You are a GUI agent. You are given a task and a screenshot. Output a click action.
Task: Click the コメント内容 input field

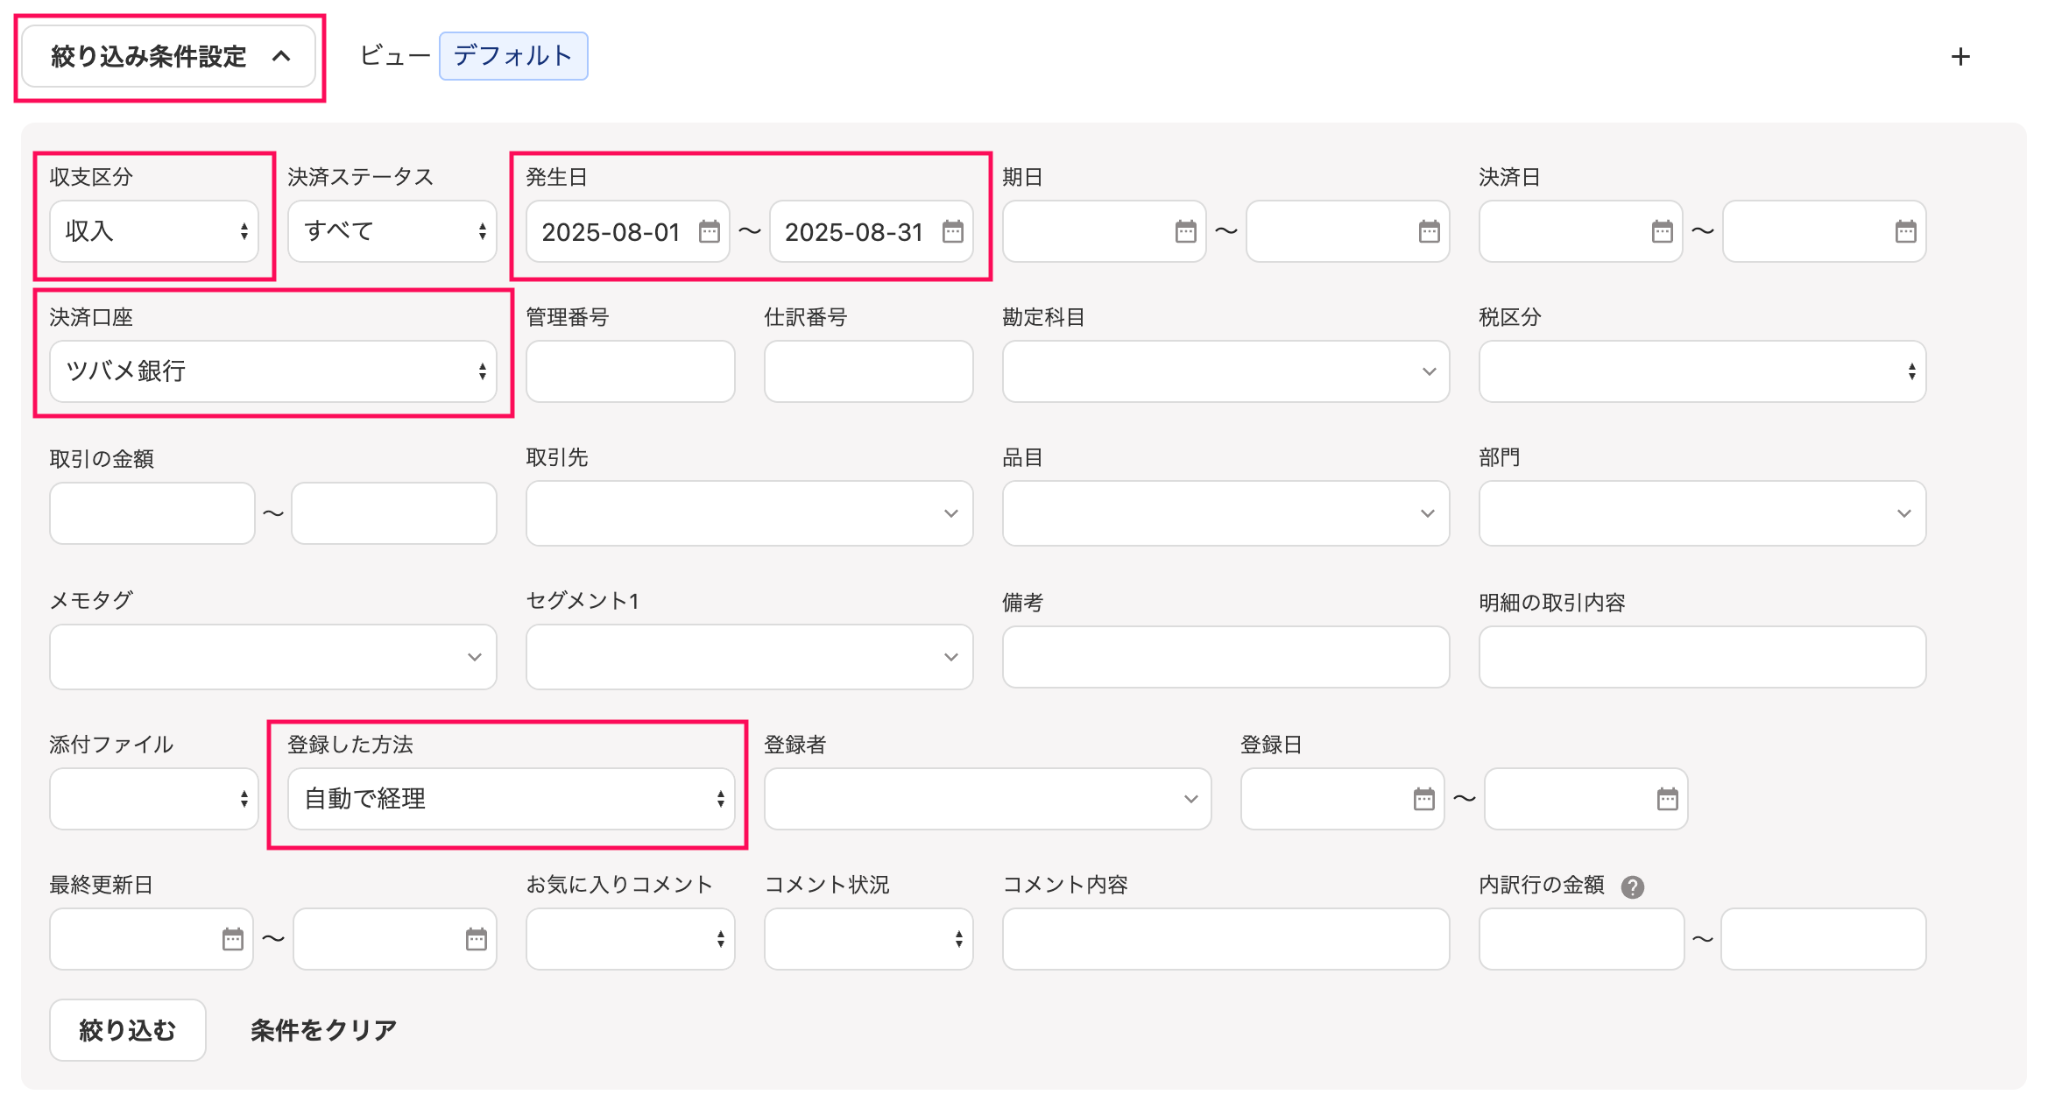coord(1226,939)
